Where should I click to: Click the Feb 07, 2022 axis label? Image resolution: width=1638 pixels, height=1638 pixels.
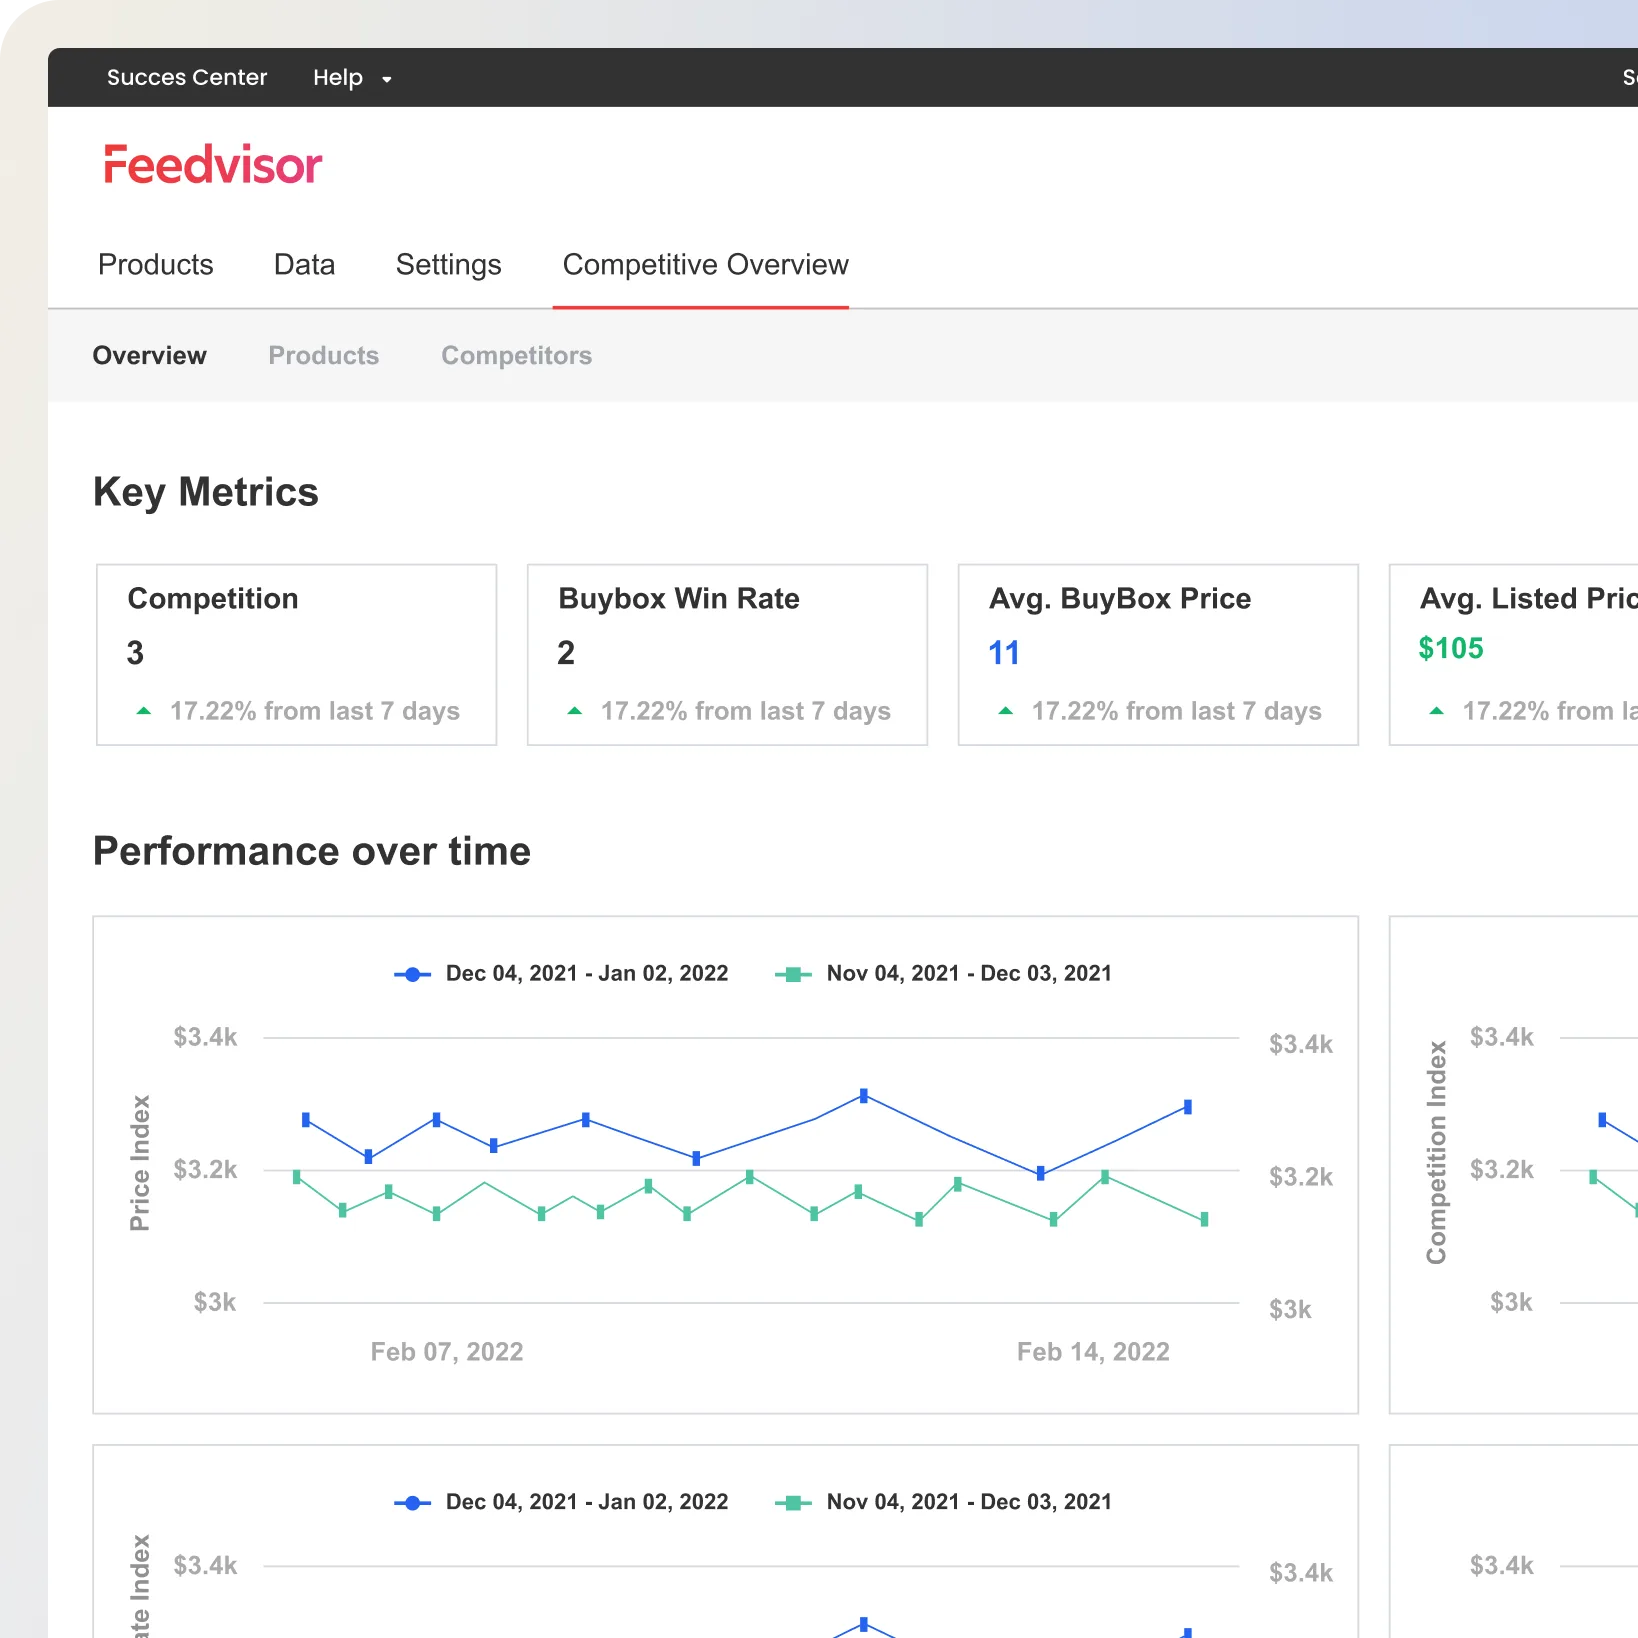click(x=447, y=1352)
